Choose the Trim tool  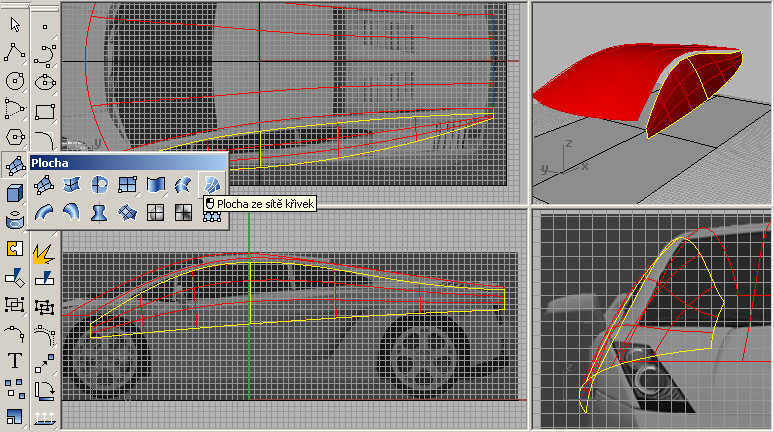coord(44,279)
